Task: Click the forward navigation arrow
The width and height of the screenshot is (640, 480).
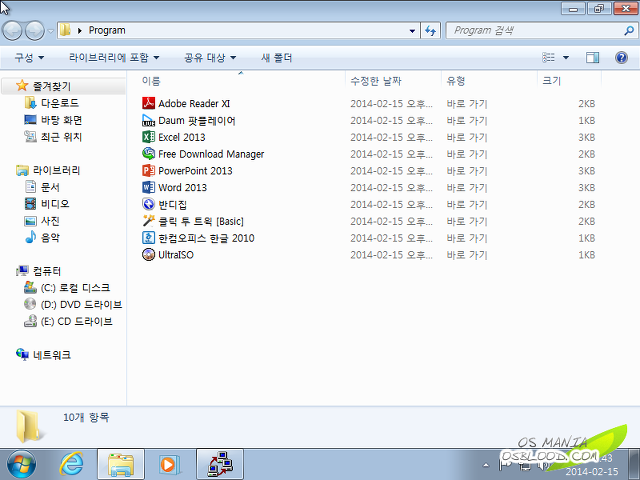Action: 35,31
